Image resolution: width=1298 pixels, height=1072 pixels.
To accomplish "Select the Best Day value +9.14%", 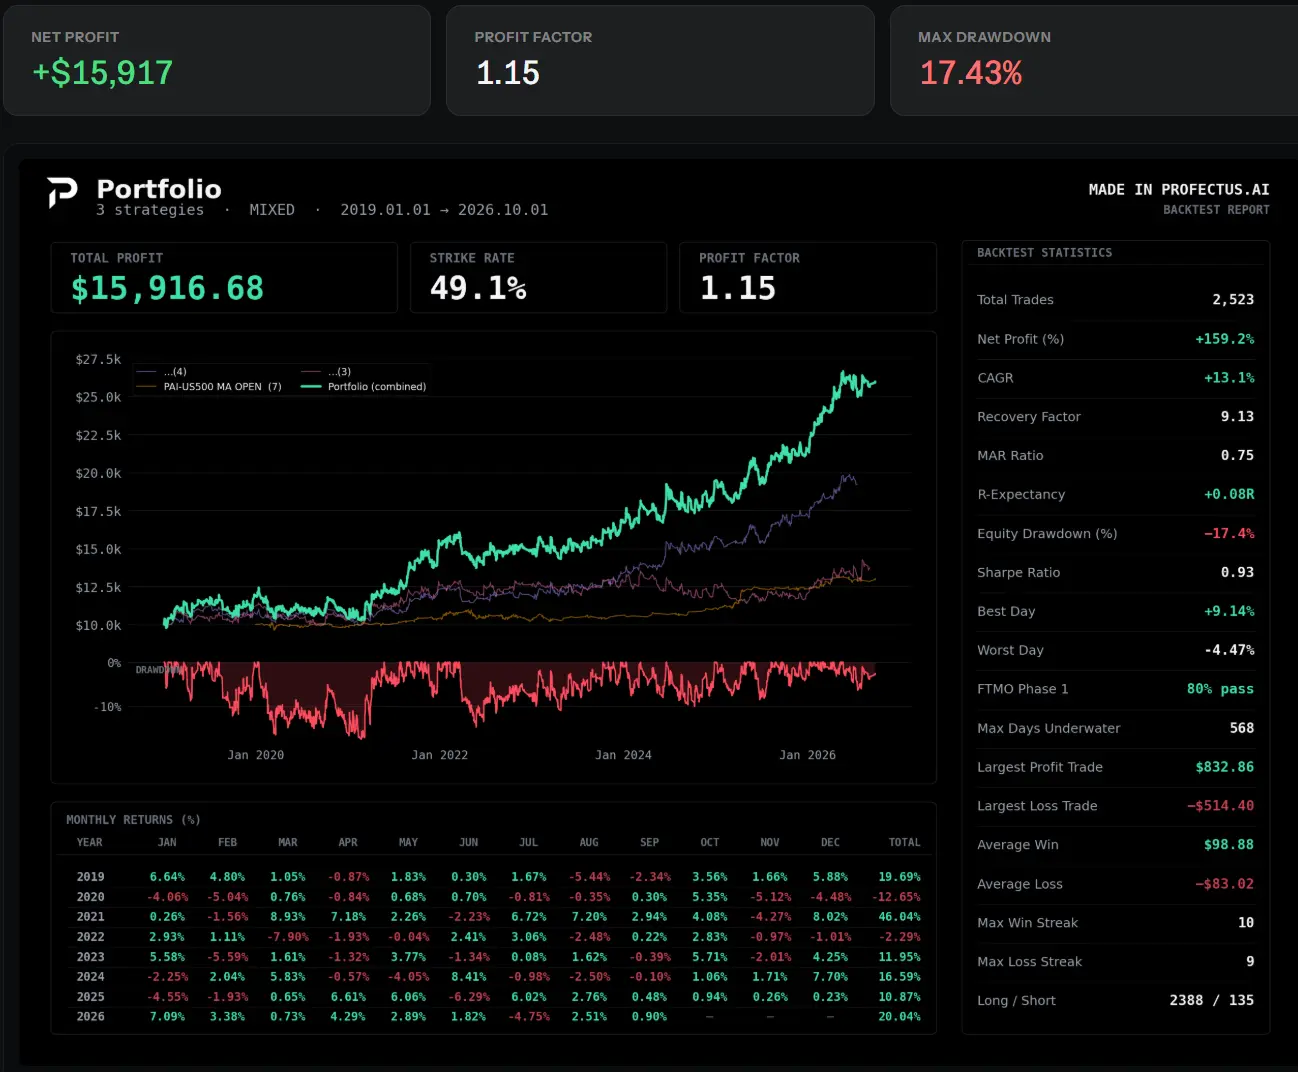I will click(1229, 612).
